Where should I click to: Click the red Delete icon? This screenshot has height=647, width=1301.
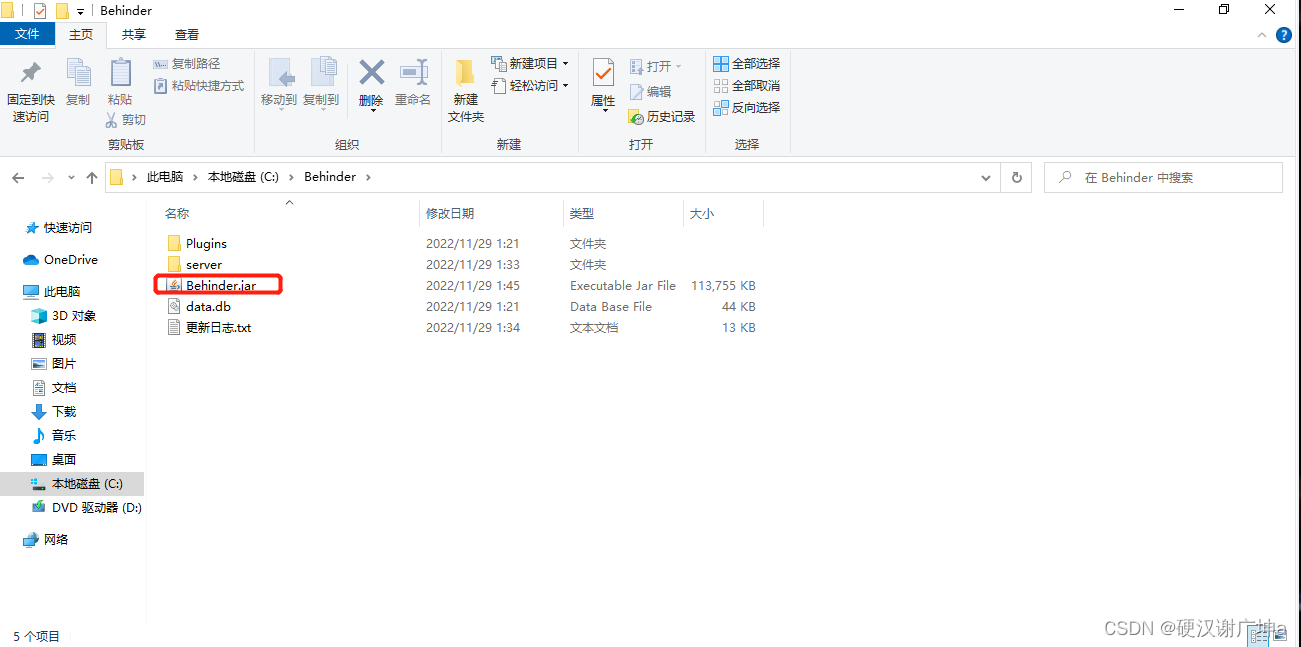click(x=371, y=72)
